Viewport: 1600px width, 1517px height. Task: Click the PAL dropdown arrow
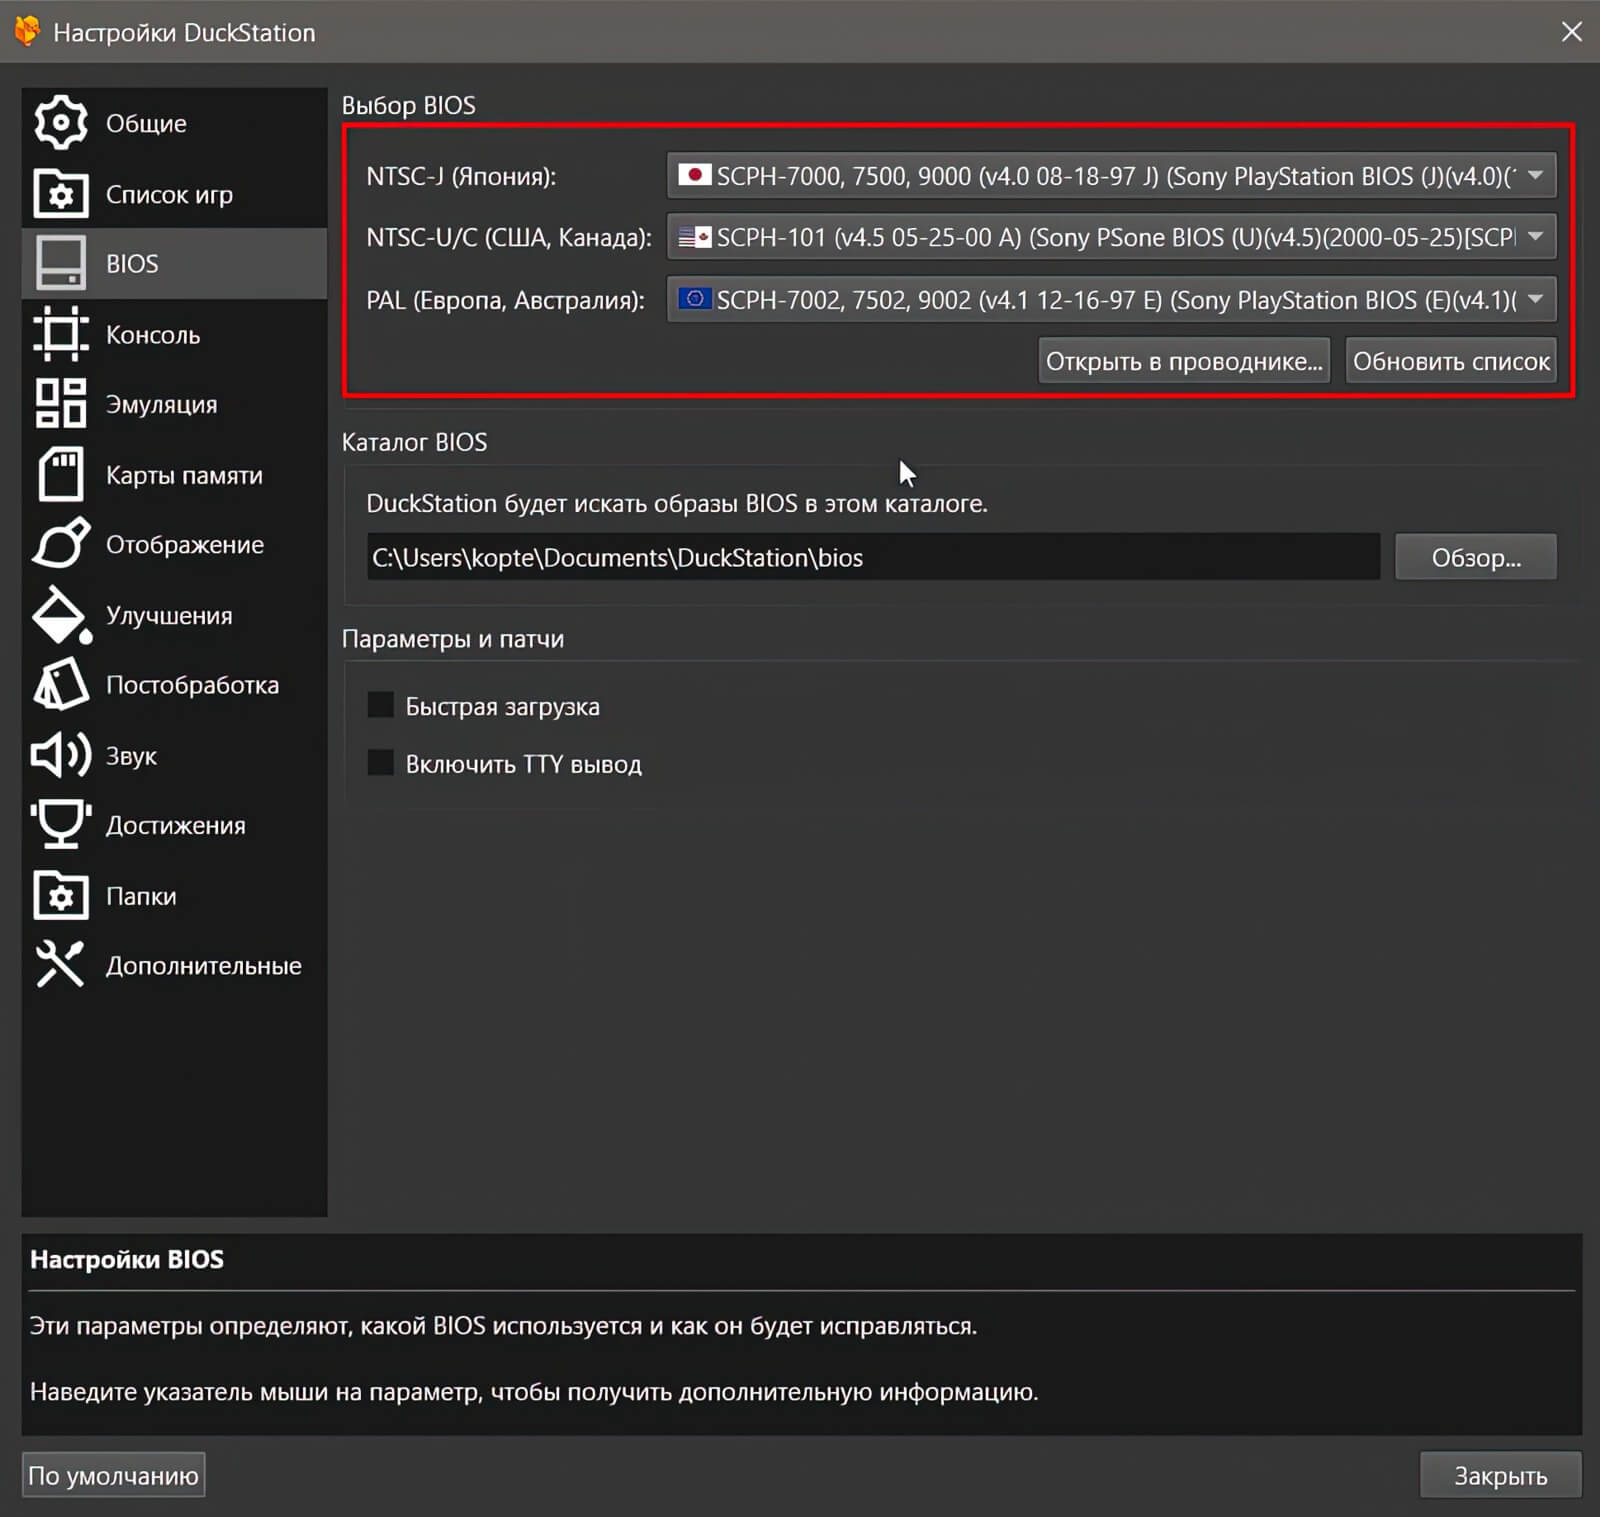point(1535,299)
